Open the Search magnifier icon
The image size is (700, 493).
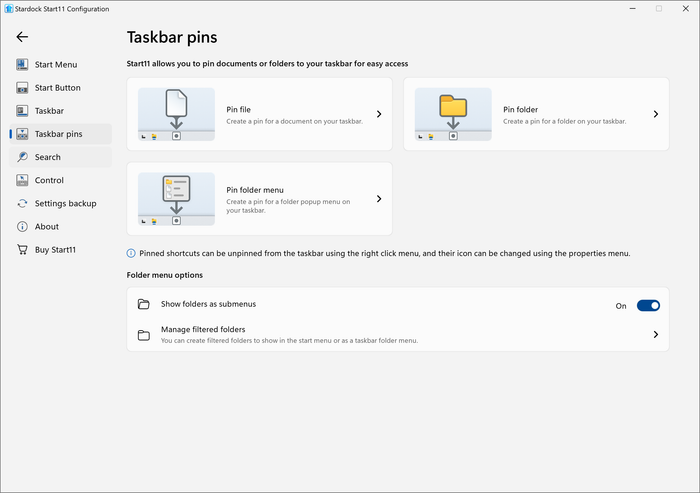pos(22,157)
